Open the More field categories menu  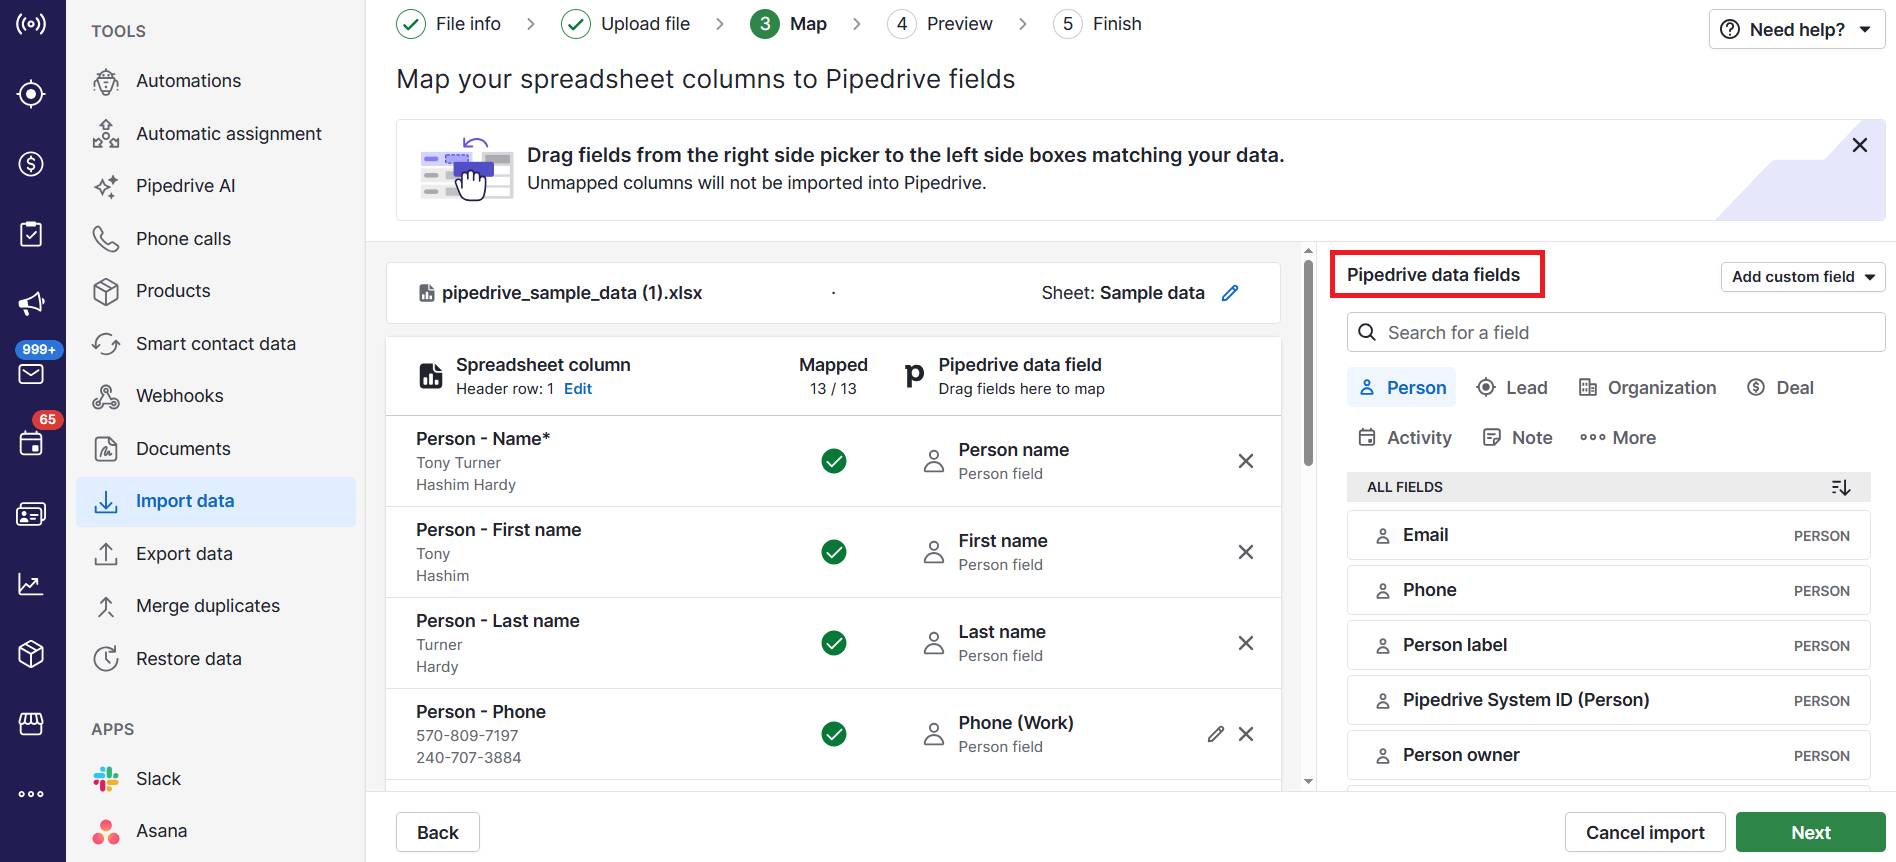1618,438
